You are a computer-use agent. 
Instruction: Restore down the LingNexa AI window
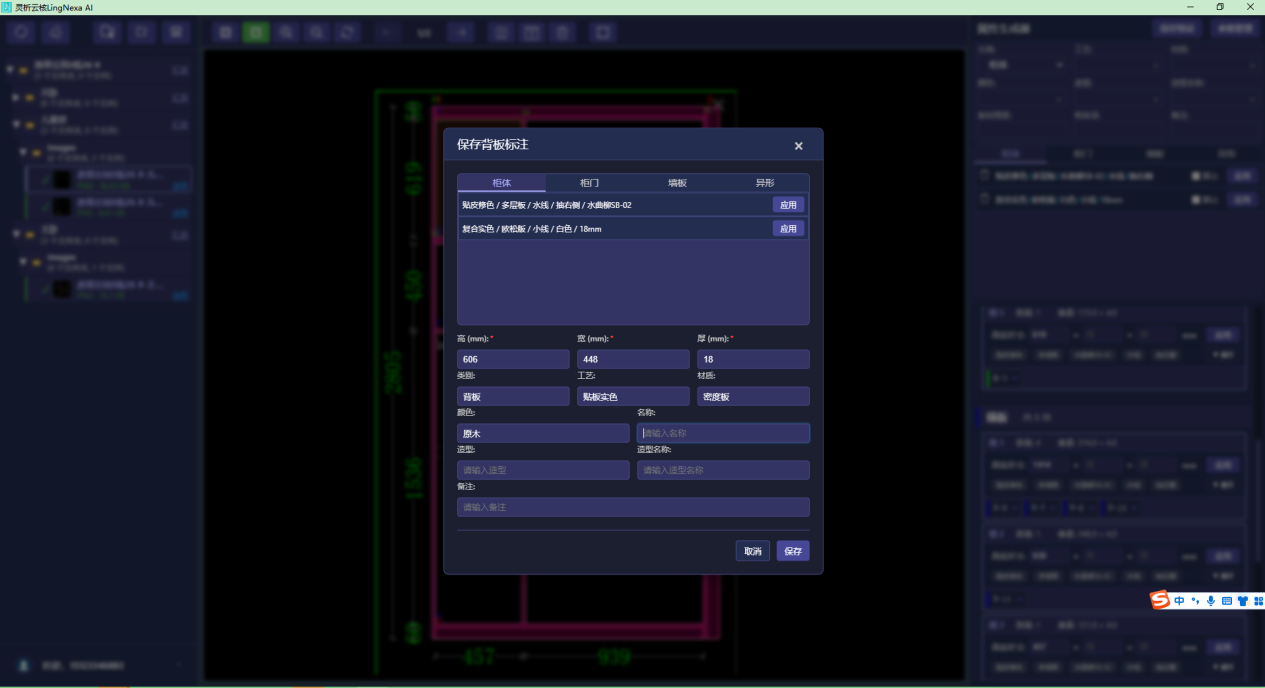(x=1220, y=7)
